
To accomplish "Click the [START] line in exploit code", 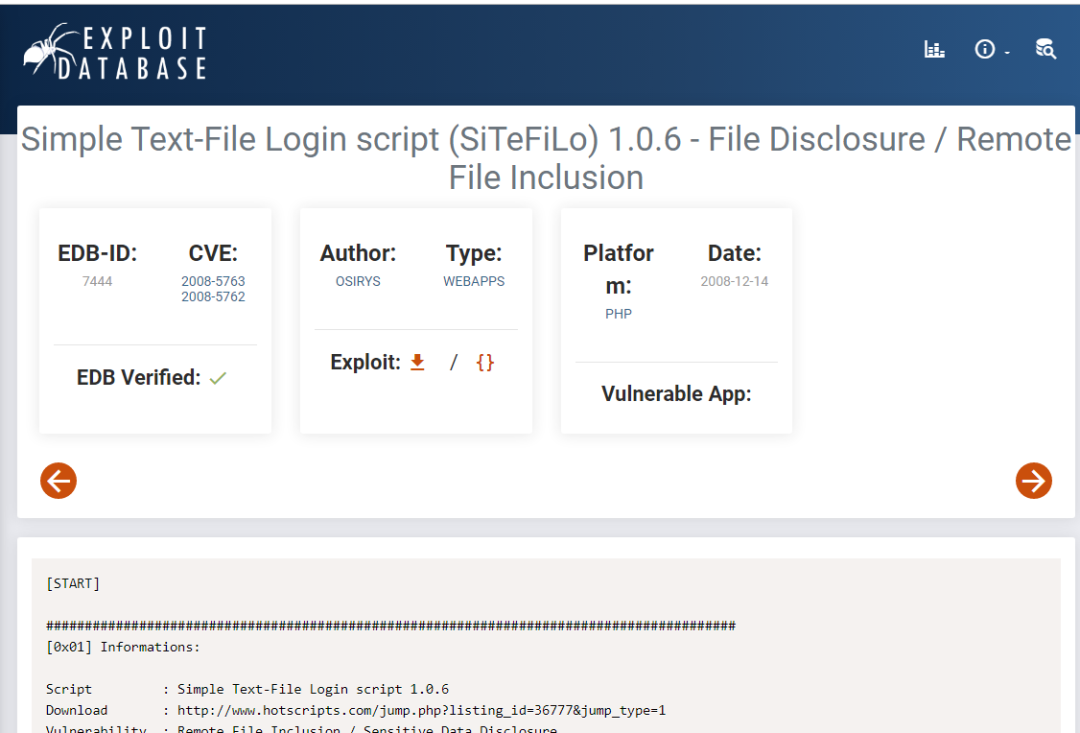I will [73, 584].
